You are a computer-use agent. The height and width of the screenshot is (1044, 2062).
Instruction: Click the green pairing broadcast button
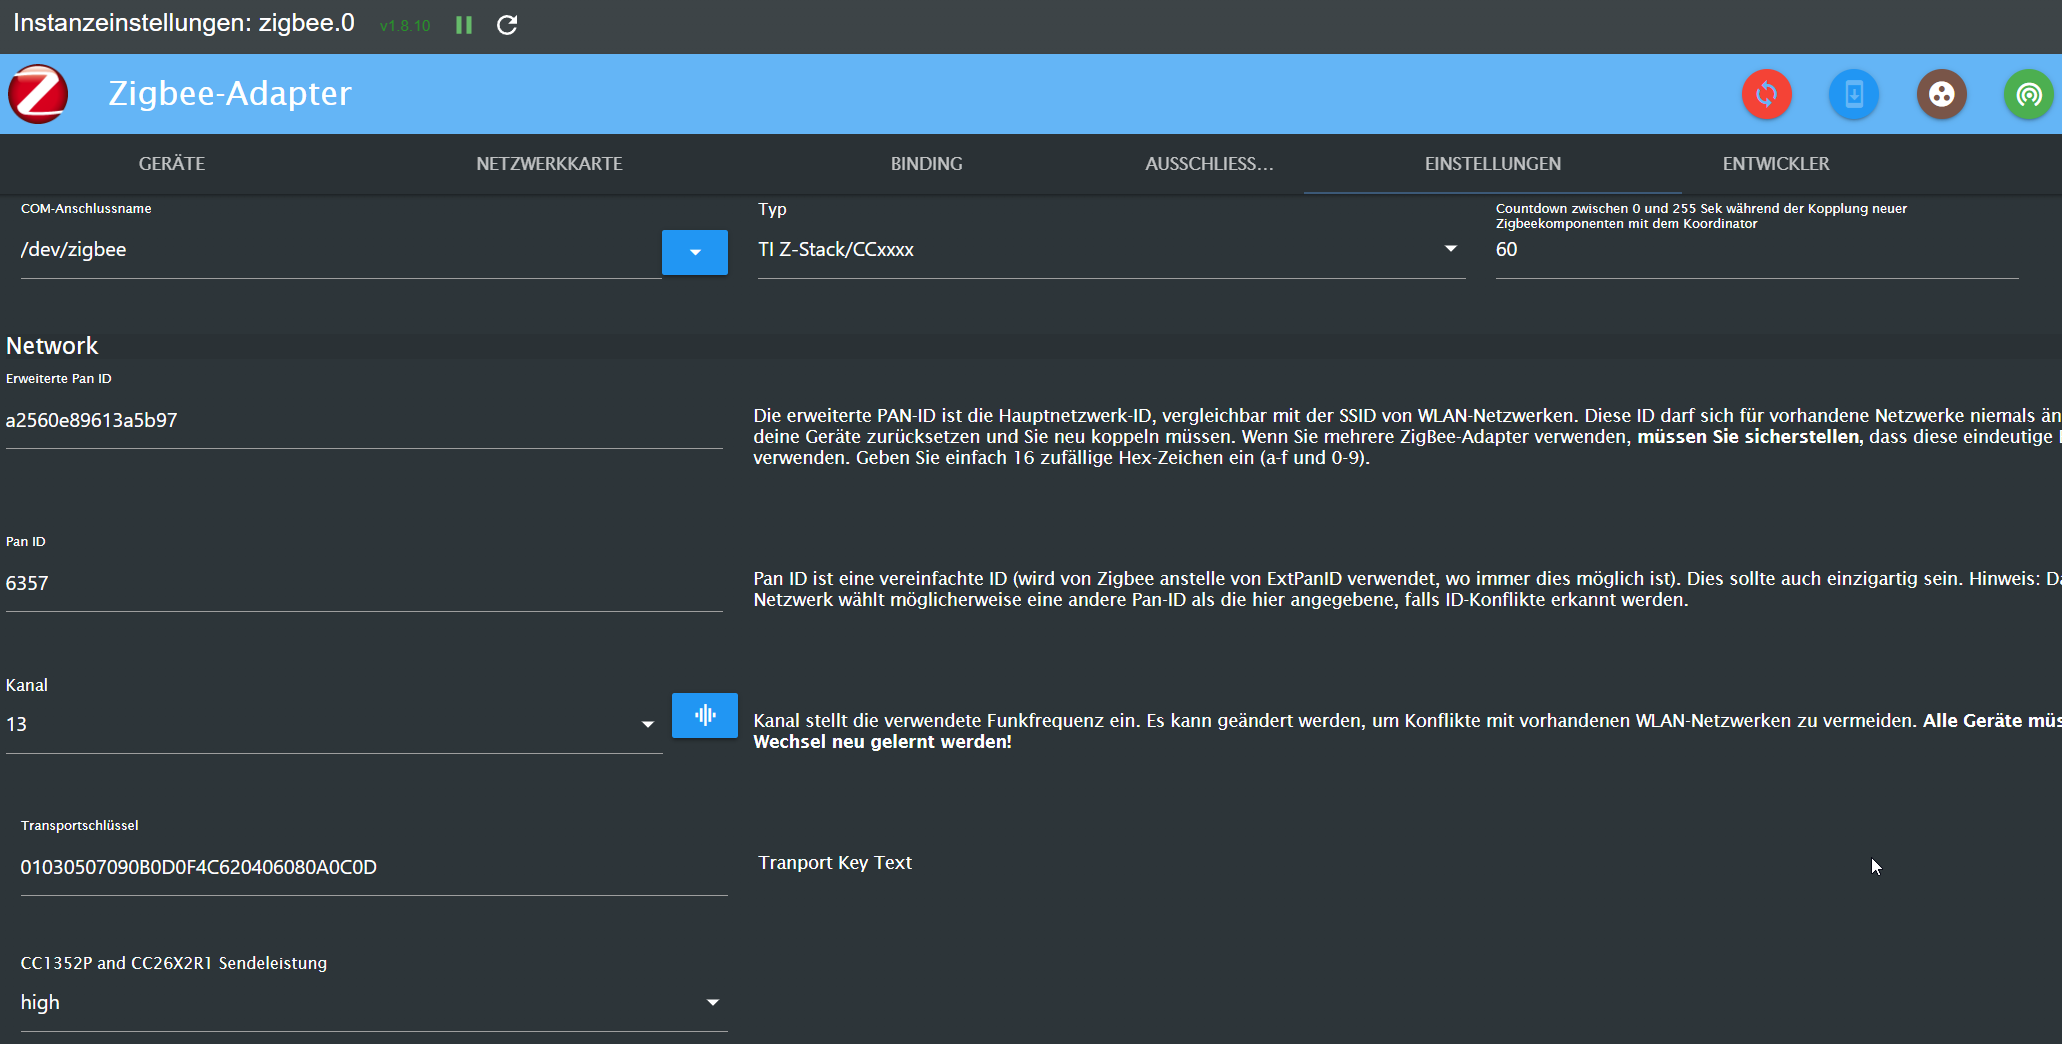(x=2029, y=95)
